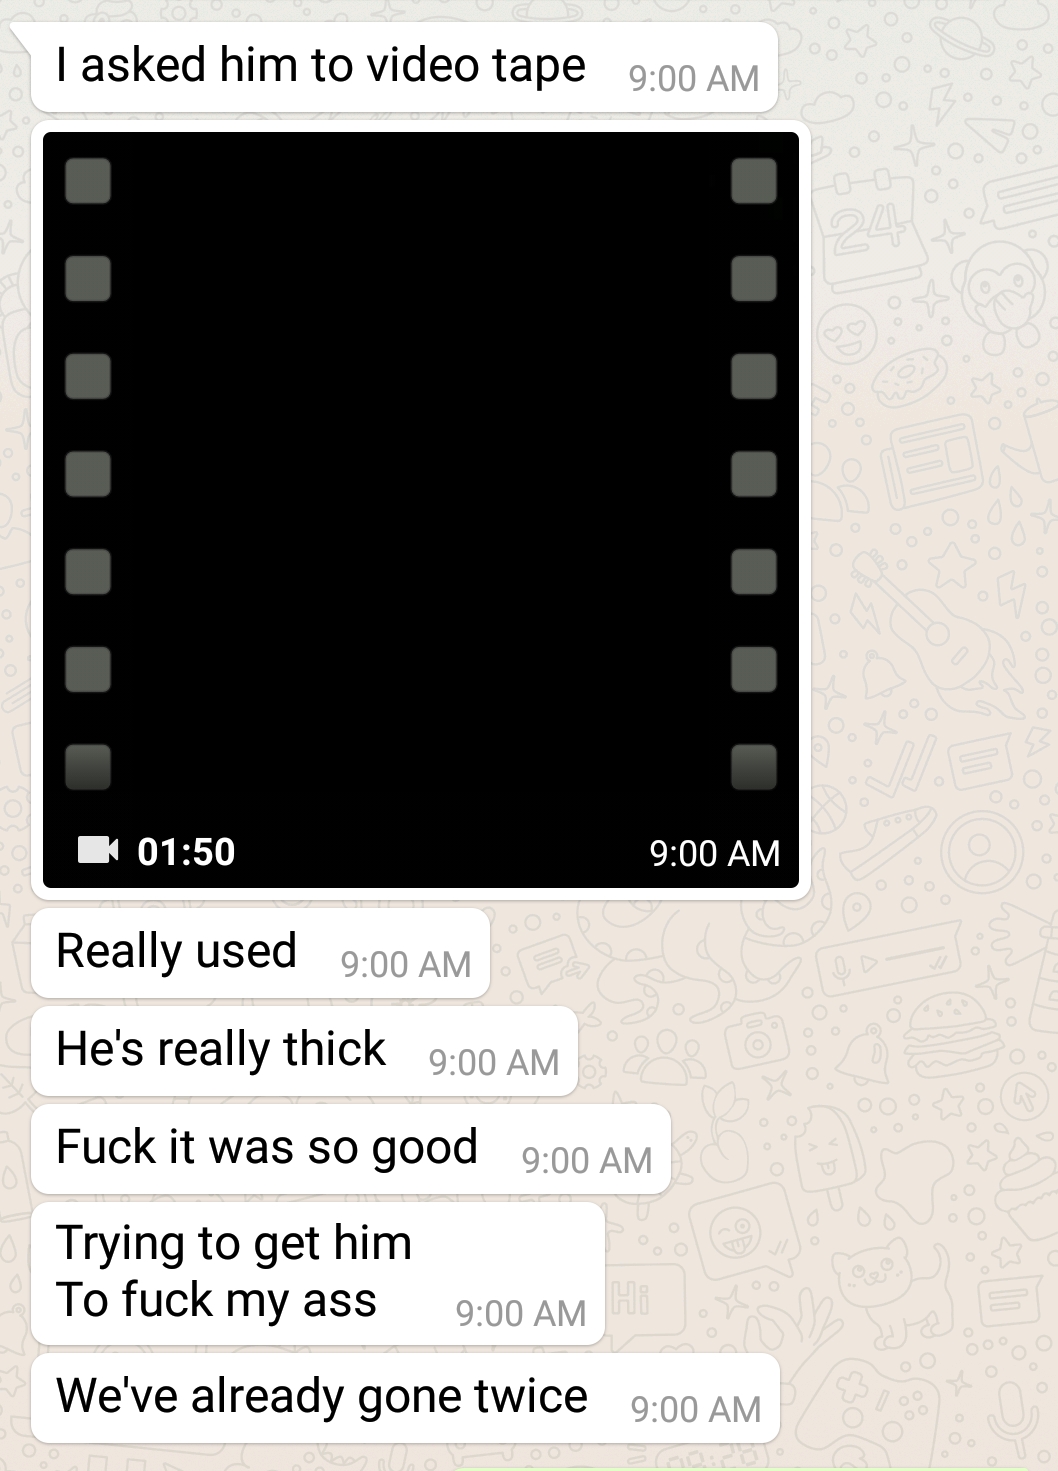
Task: Select the "I asked him to video tape" message
Action: coord(405,67)
